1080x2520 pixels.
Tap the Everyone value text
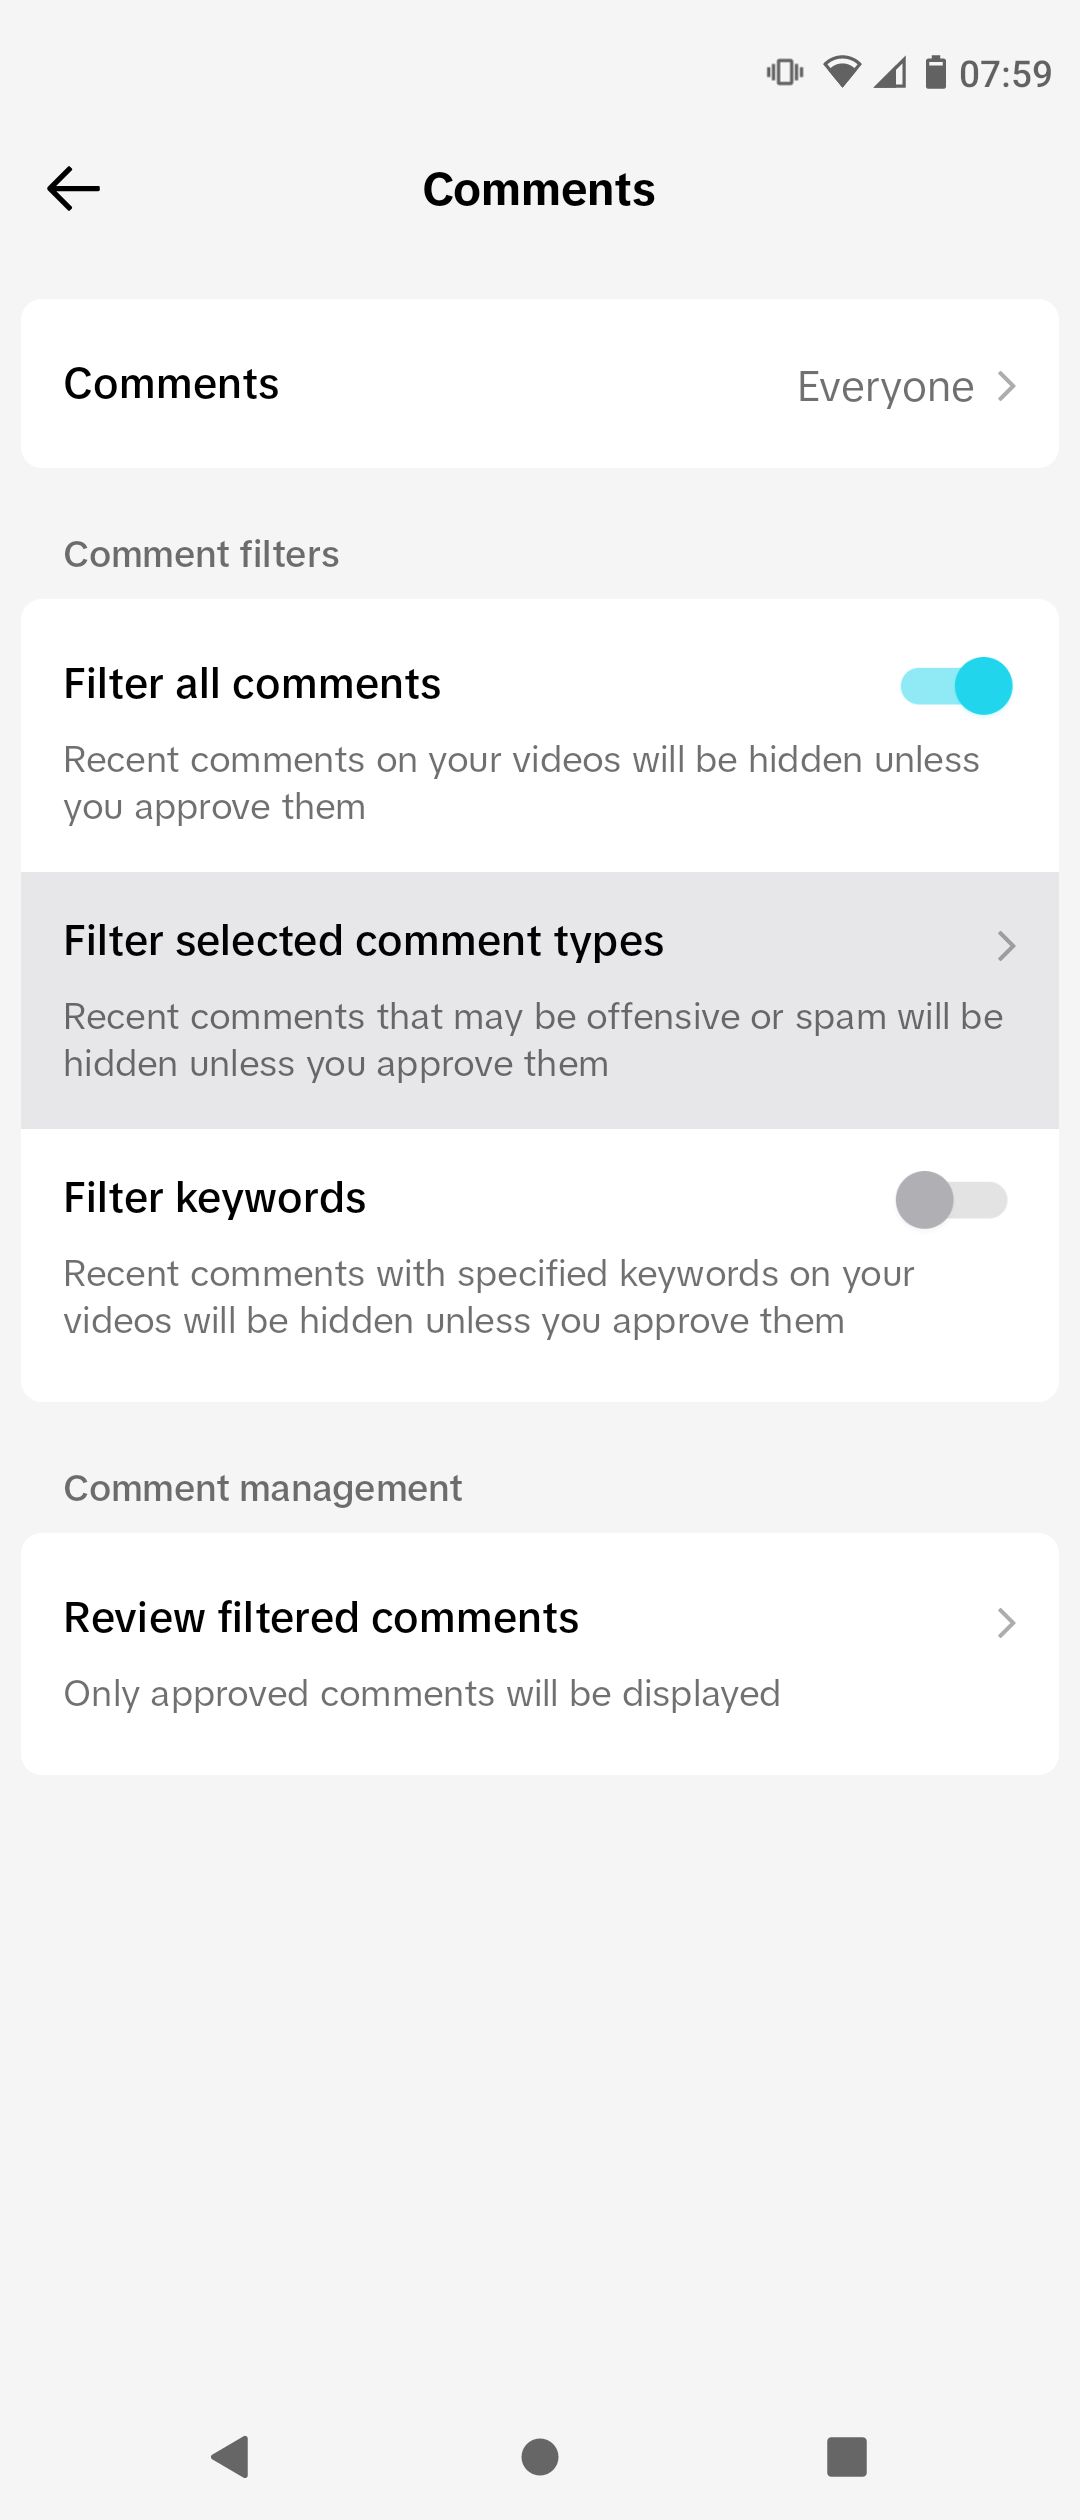(885, 387)
